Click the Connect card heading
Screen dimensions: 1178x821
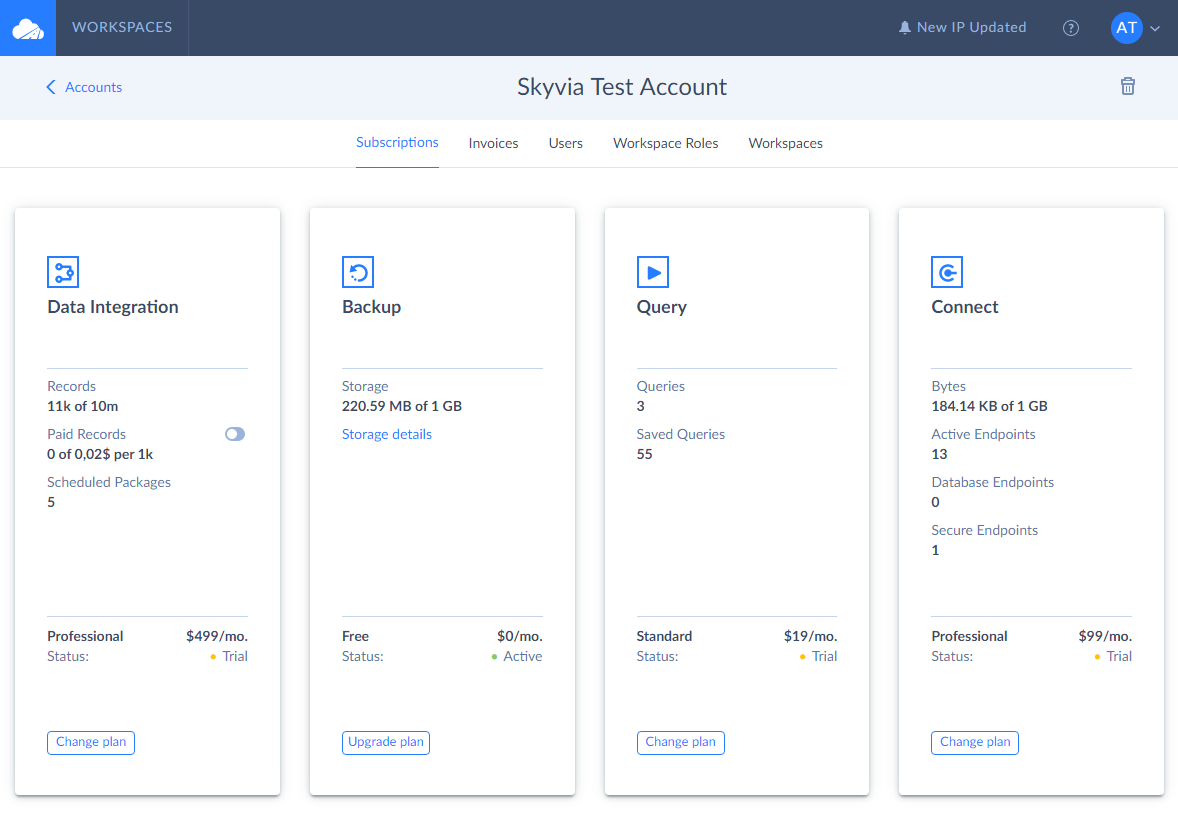965,306
